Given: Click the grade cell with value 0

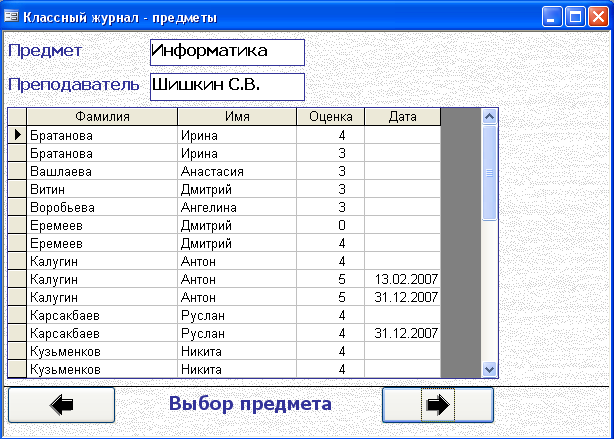Looking at the screenshot, I should point(330,225).
